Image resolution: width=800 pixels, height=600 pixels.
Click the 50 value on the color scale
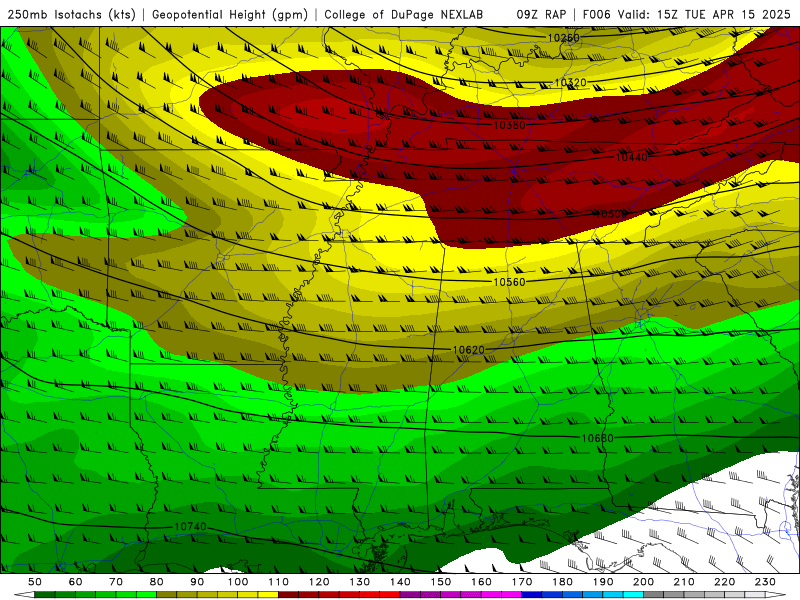click(x=35, y=582)
